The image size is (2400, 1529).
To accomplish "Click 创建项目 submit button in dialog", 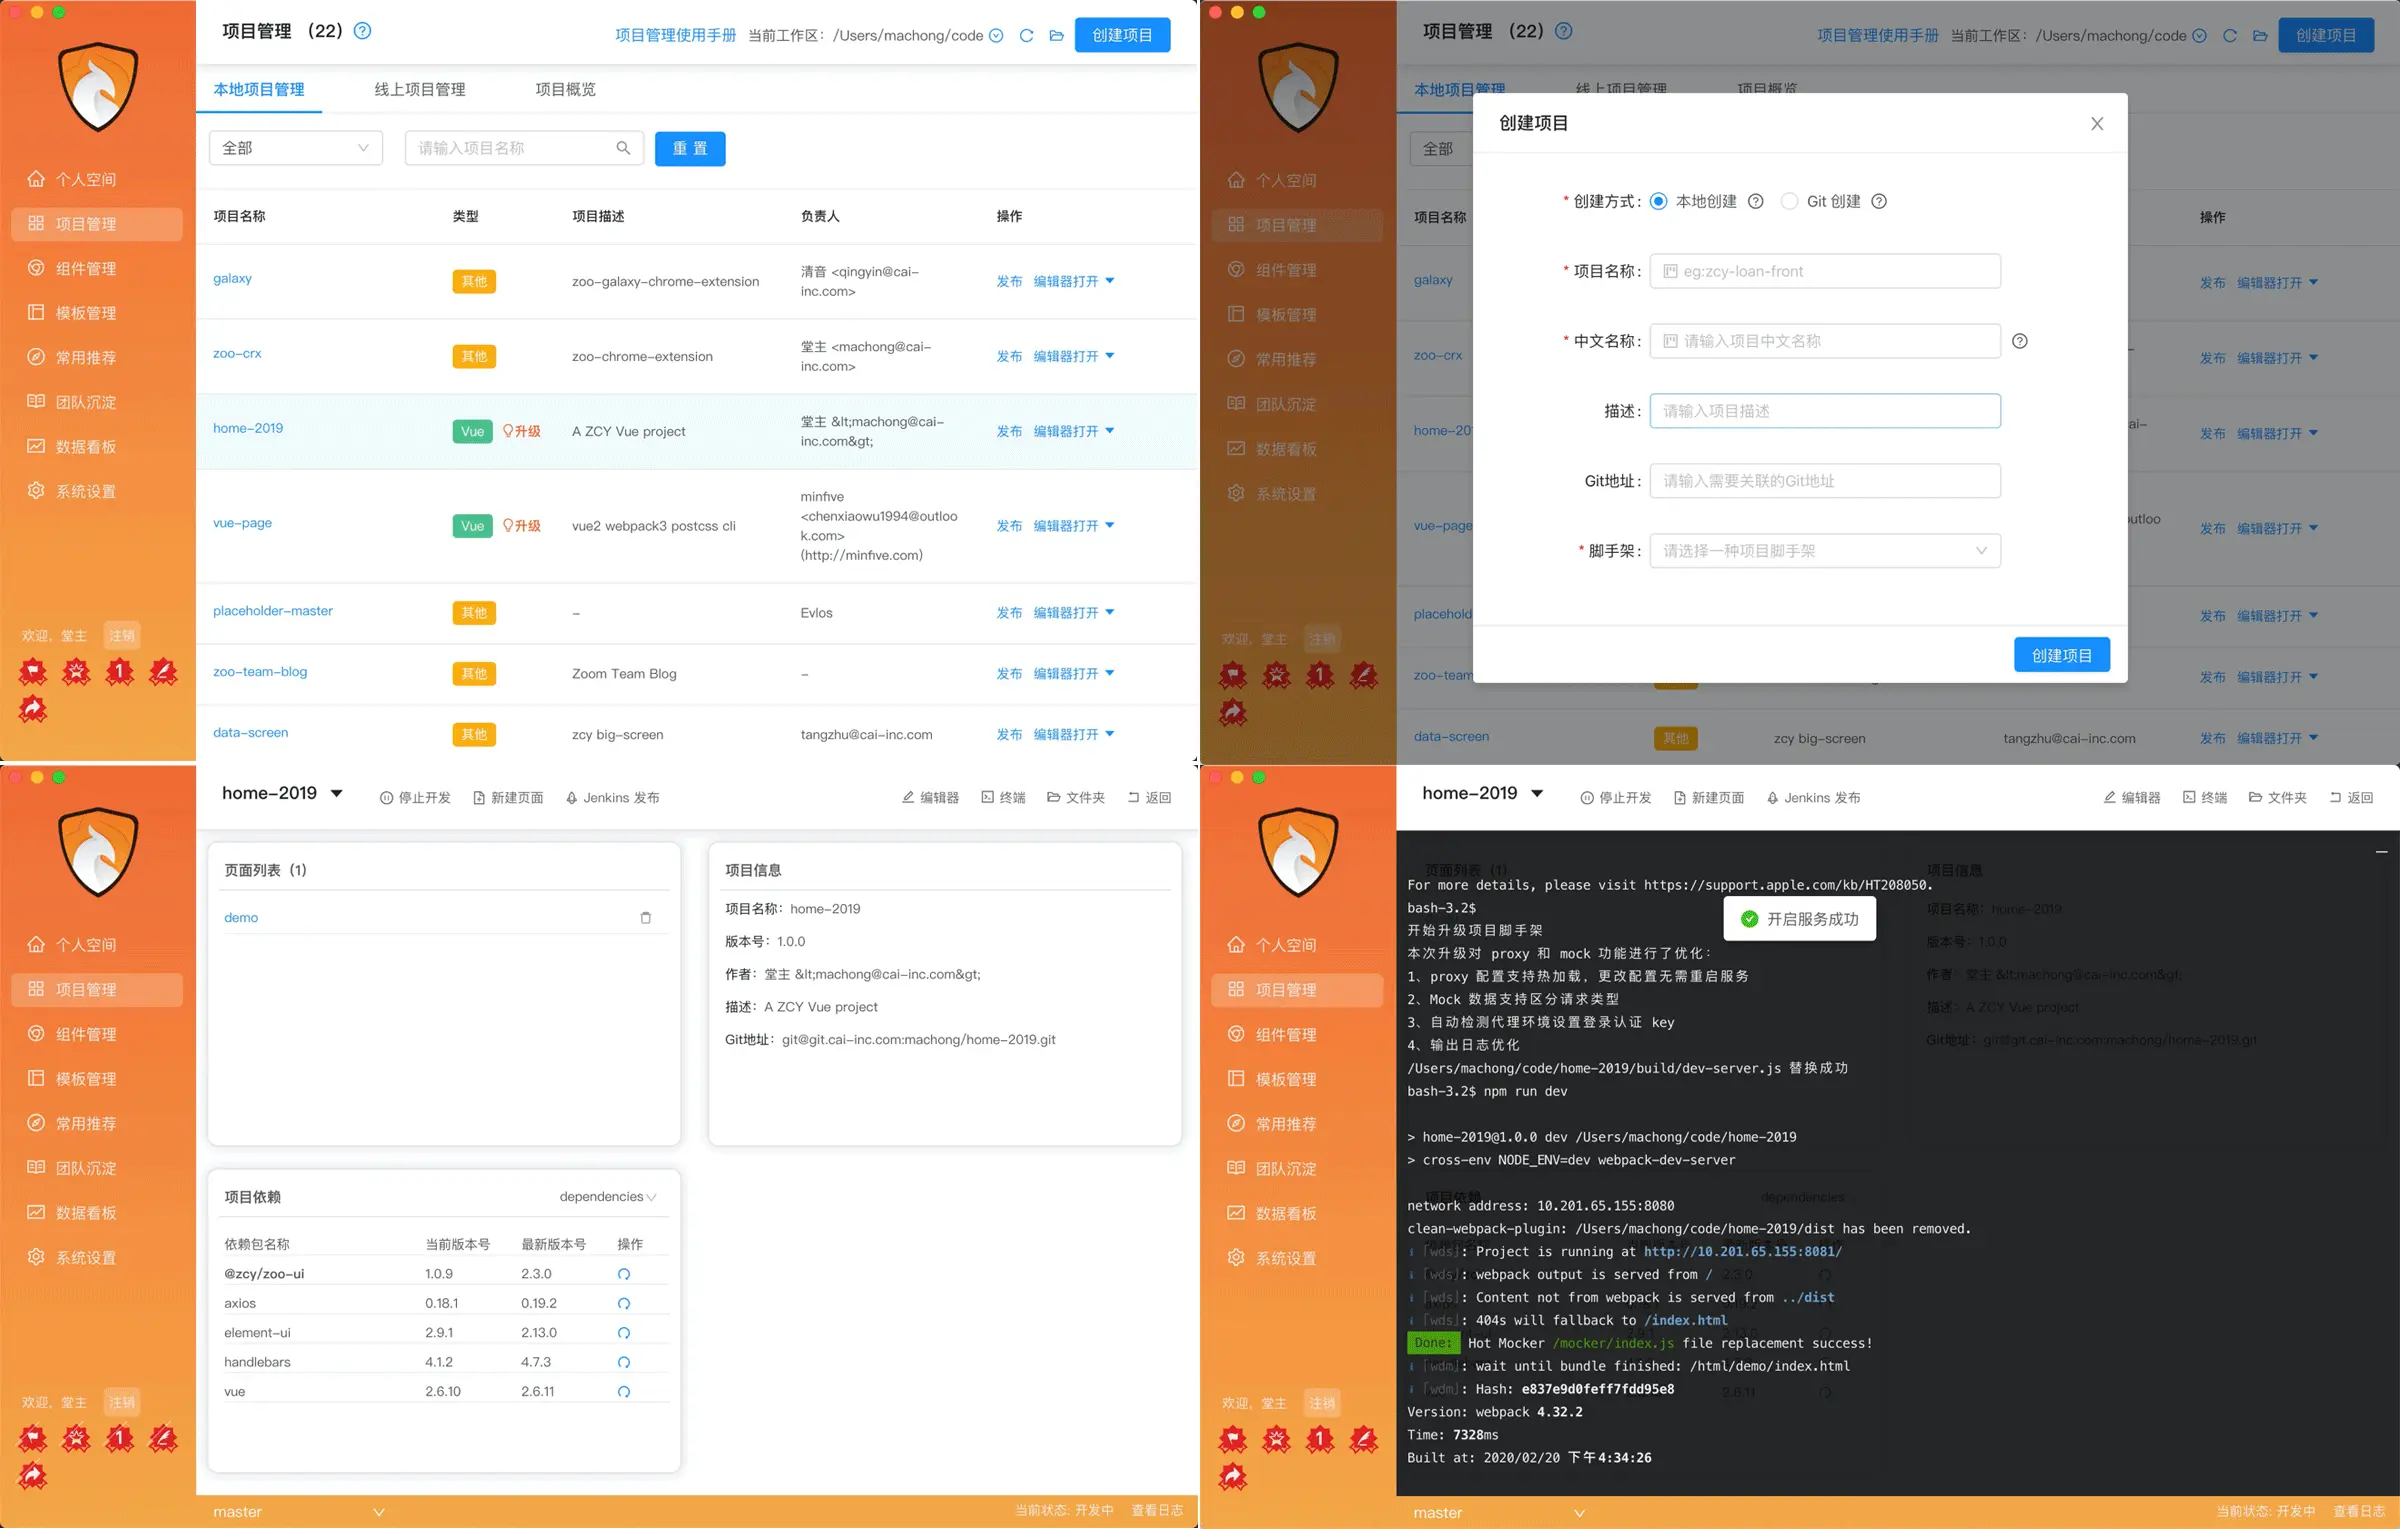I will (x=2062, y=655).
